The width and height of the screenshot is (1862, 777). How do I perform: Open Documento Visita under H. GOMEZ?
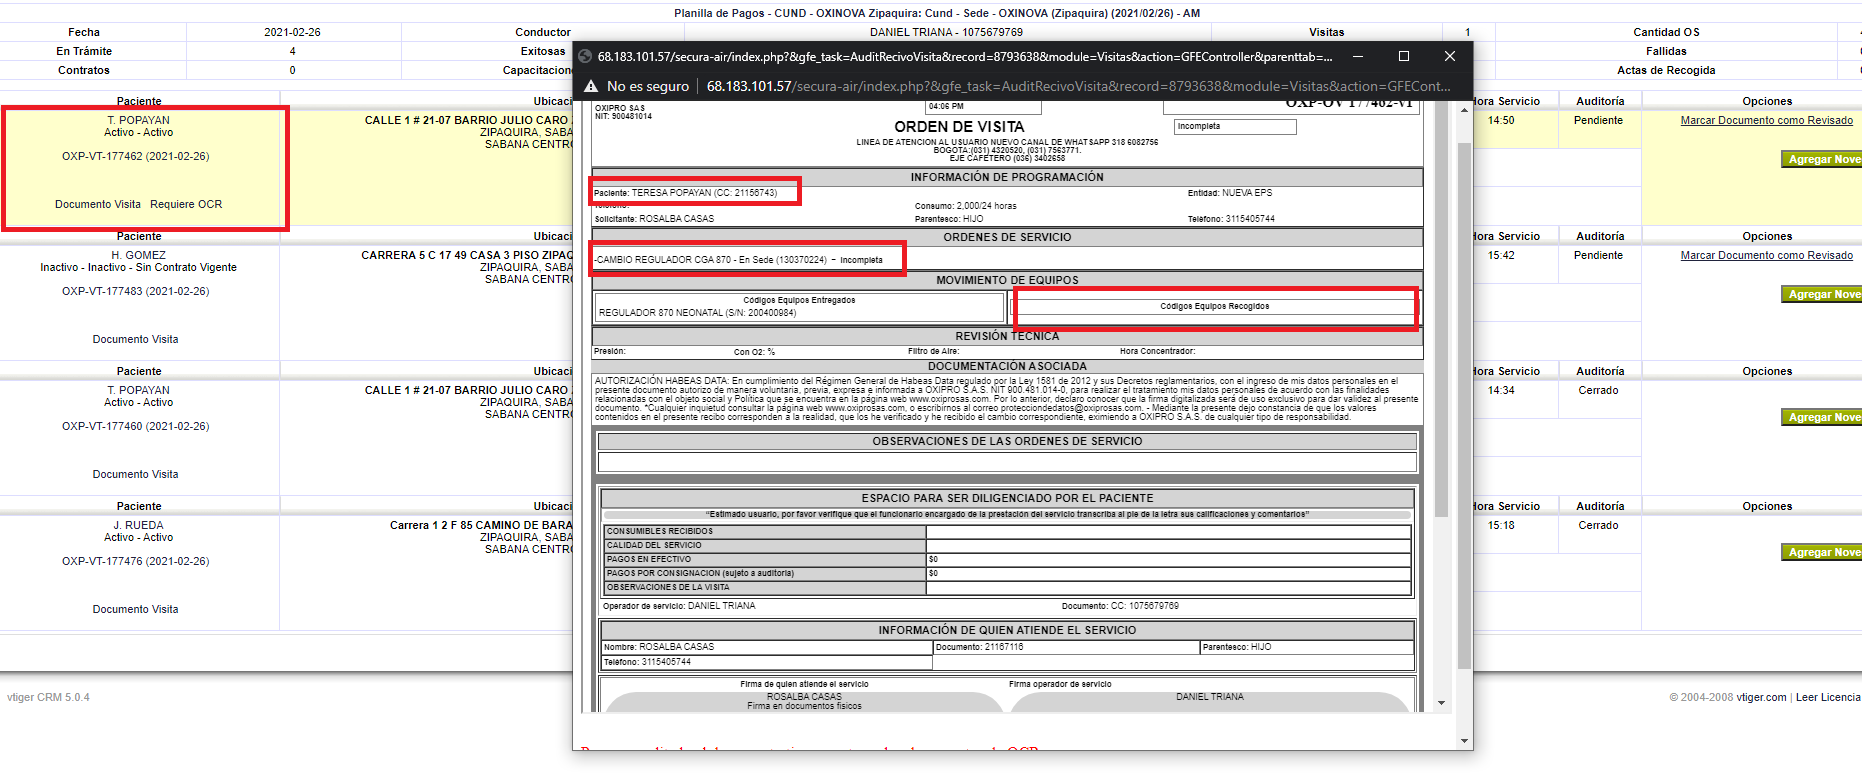point(136,339)
